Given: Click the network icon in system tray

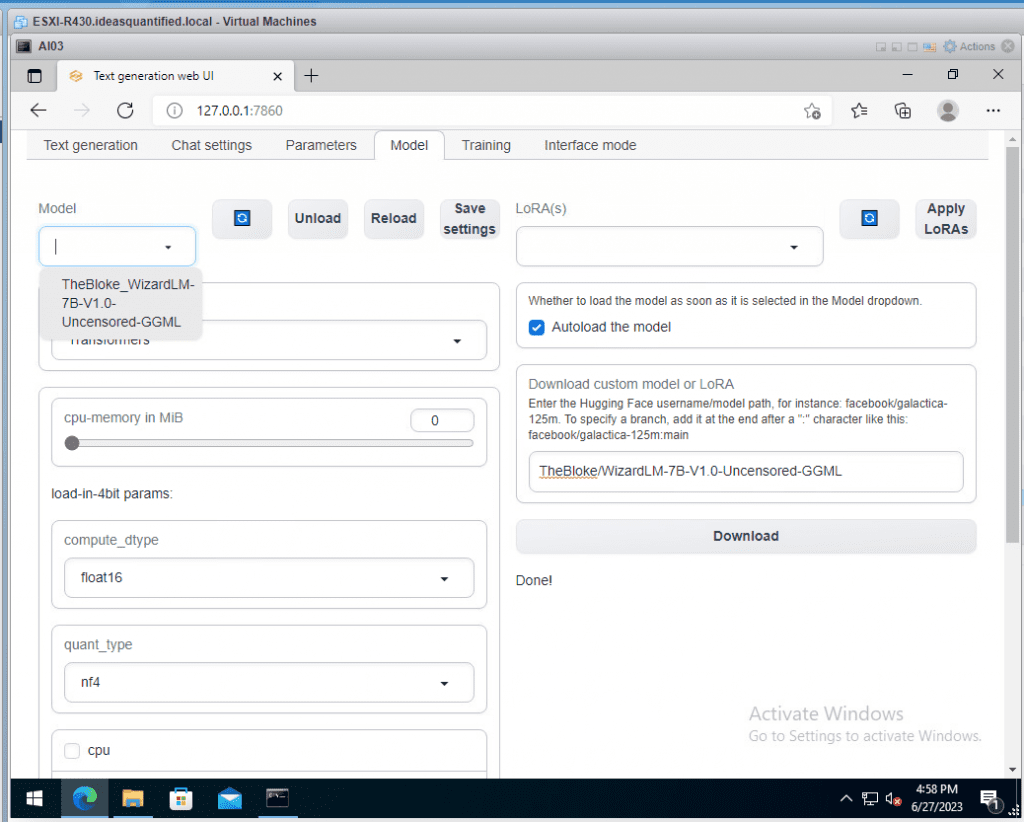Looking at the screenshot, I should 870,798.
